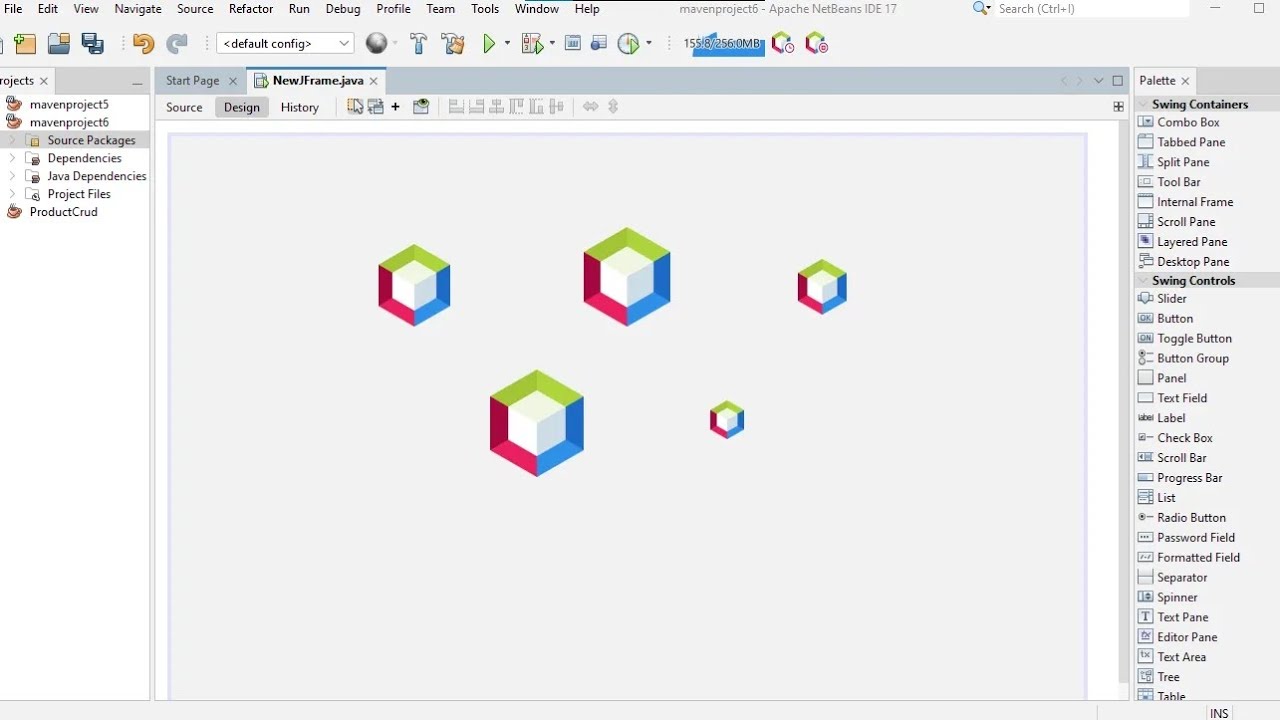This screenshot has width=1280, height=720.
Task: Clean and Build with hammer-broom icon
Action: pos(453,44)
